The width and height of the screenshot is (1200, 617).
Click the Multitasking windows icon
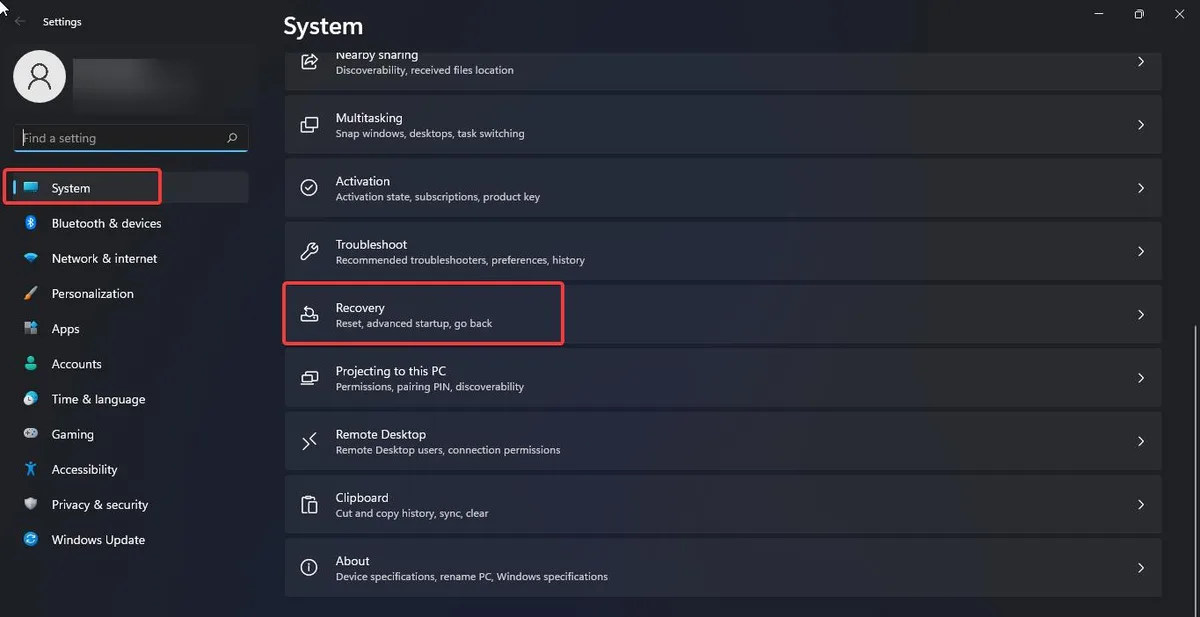(x=310, y=125)
